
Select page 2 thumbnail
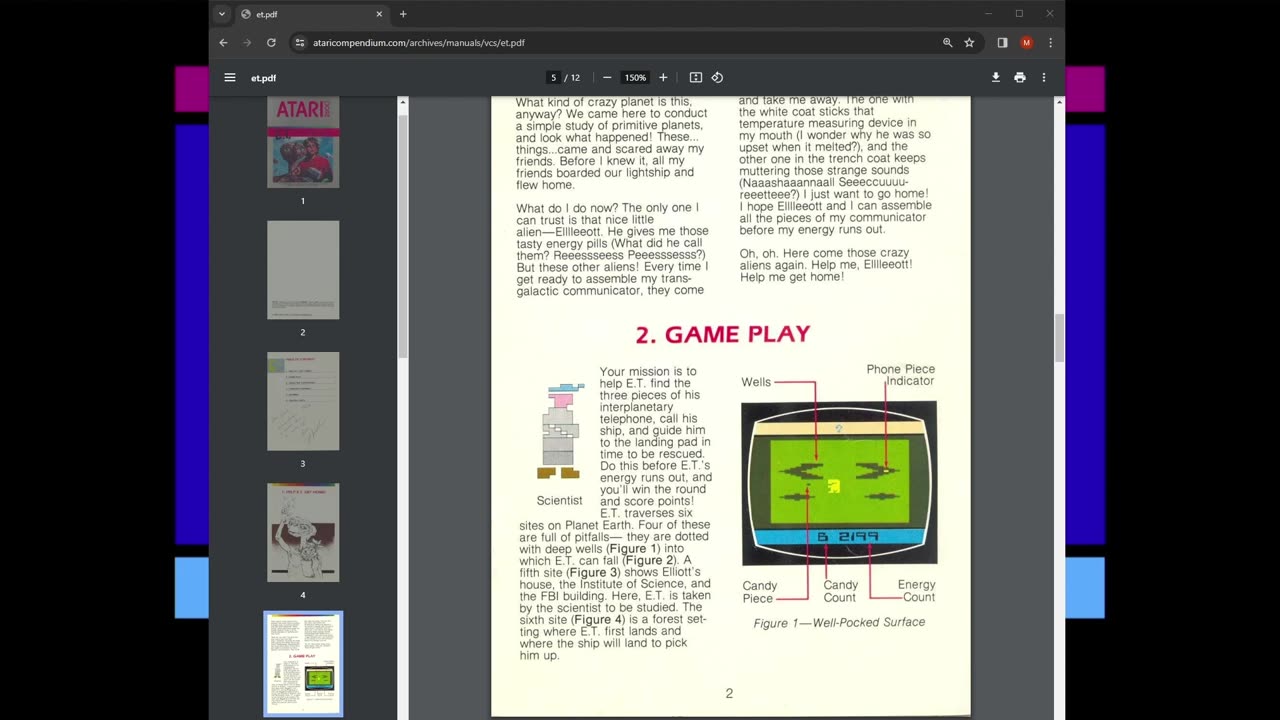tap(303, 270)
